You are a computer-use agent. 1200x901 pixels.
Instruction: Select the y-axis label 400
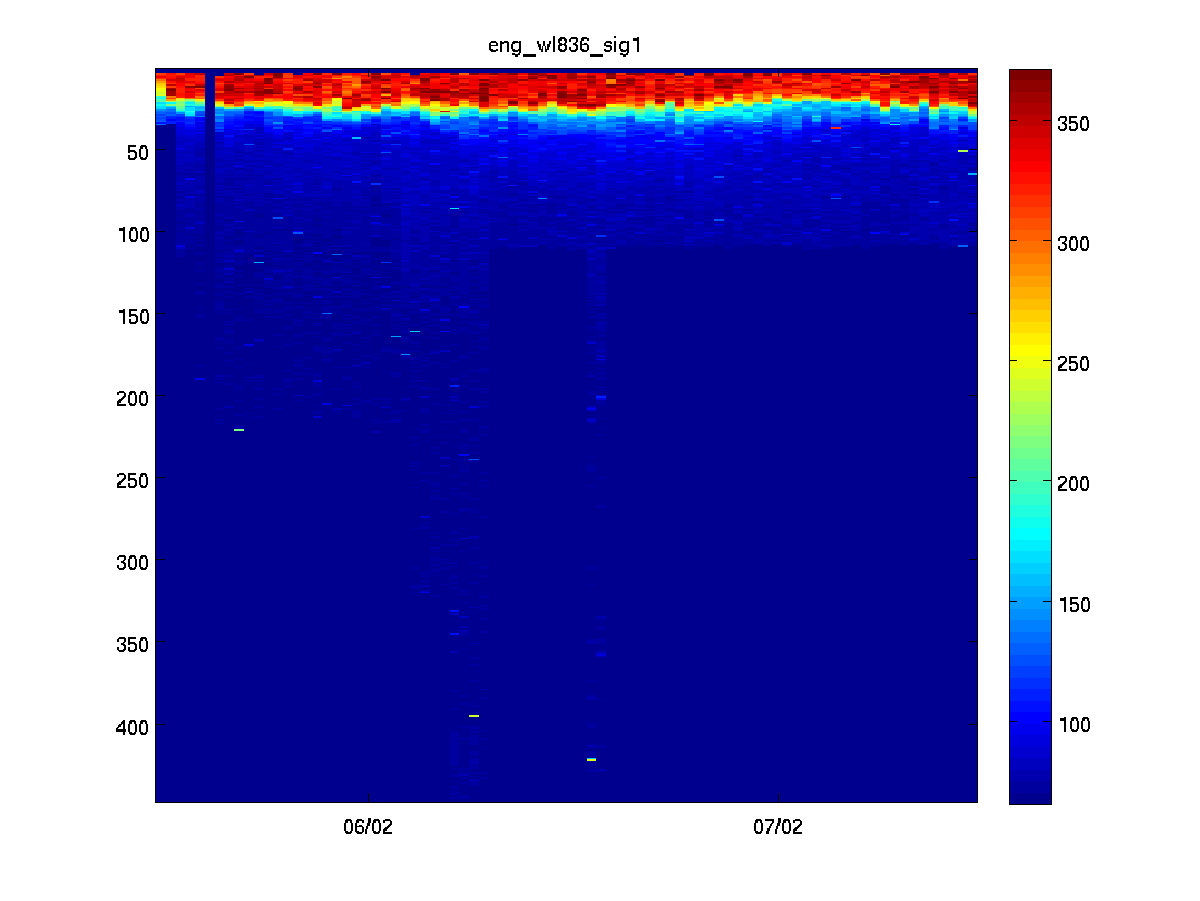134,726
